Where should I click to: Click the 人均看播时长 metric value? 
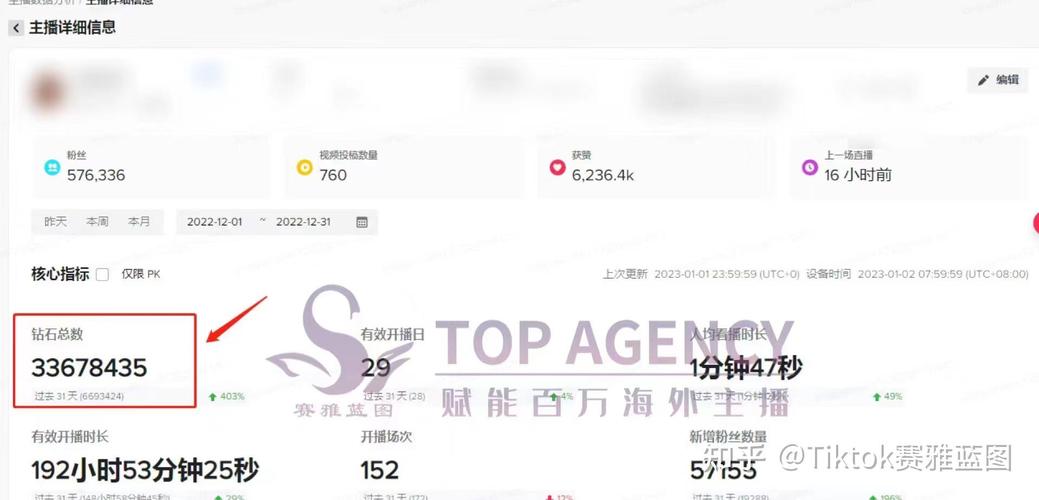coord(745,368)
